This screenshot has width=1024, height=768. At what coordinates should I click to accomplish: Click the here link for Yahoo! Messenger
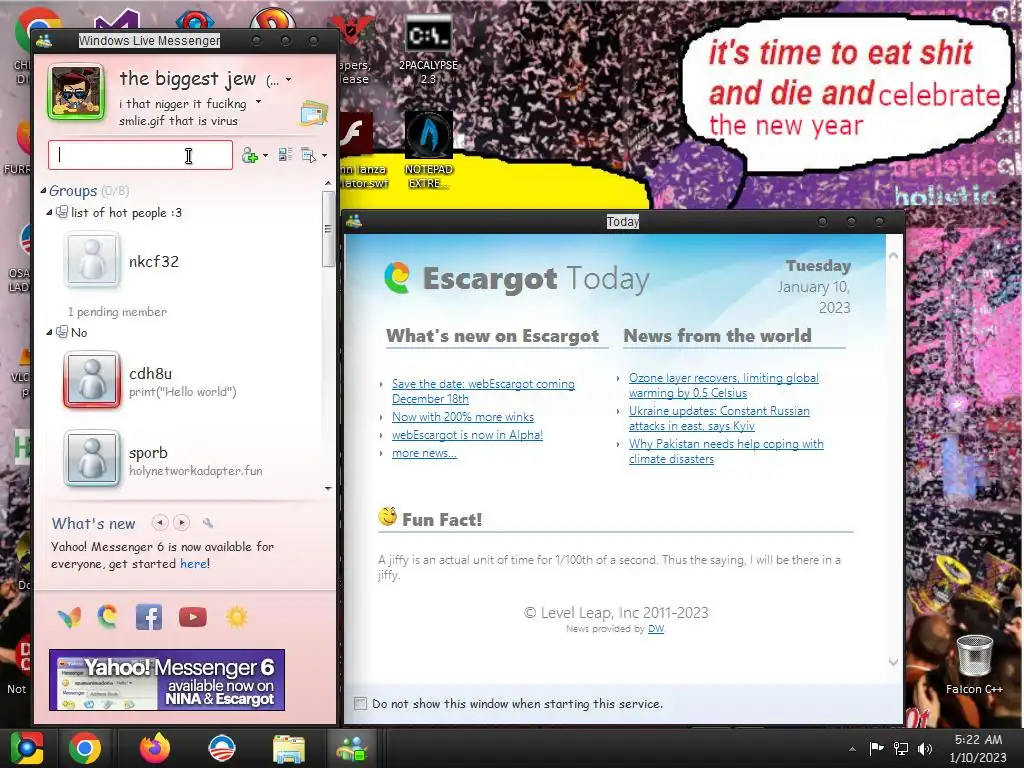(x=193, y=564)
